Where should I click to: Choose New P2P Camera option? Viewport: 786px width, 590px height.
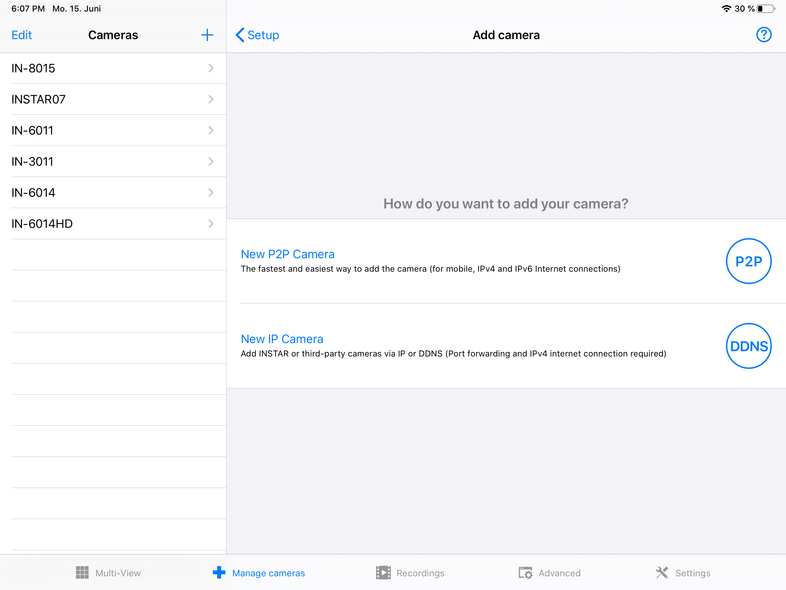coord(288,254)
